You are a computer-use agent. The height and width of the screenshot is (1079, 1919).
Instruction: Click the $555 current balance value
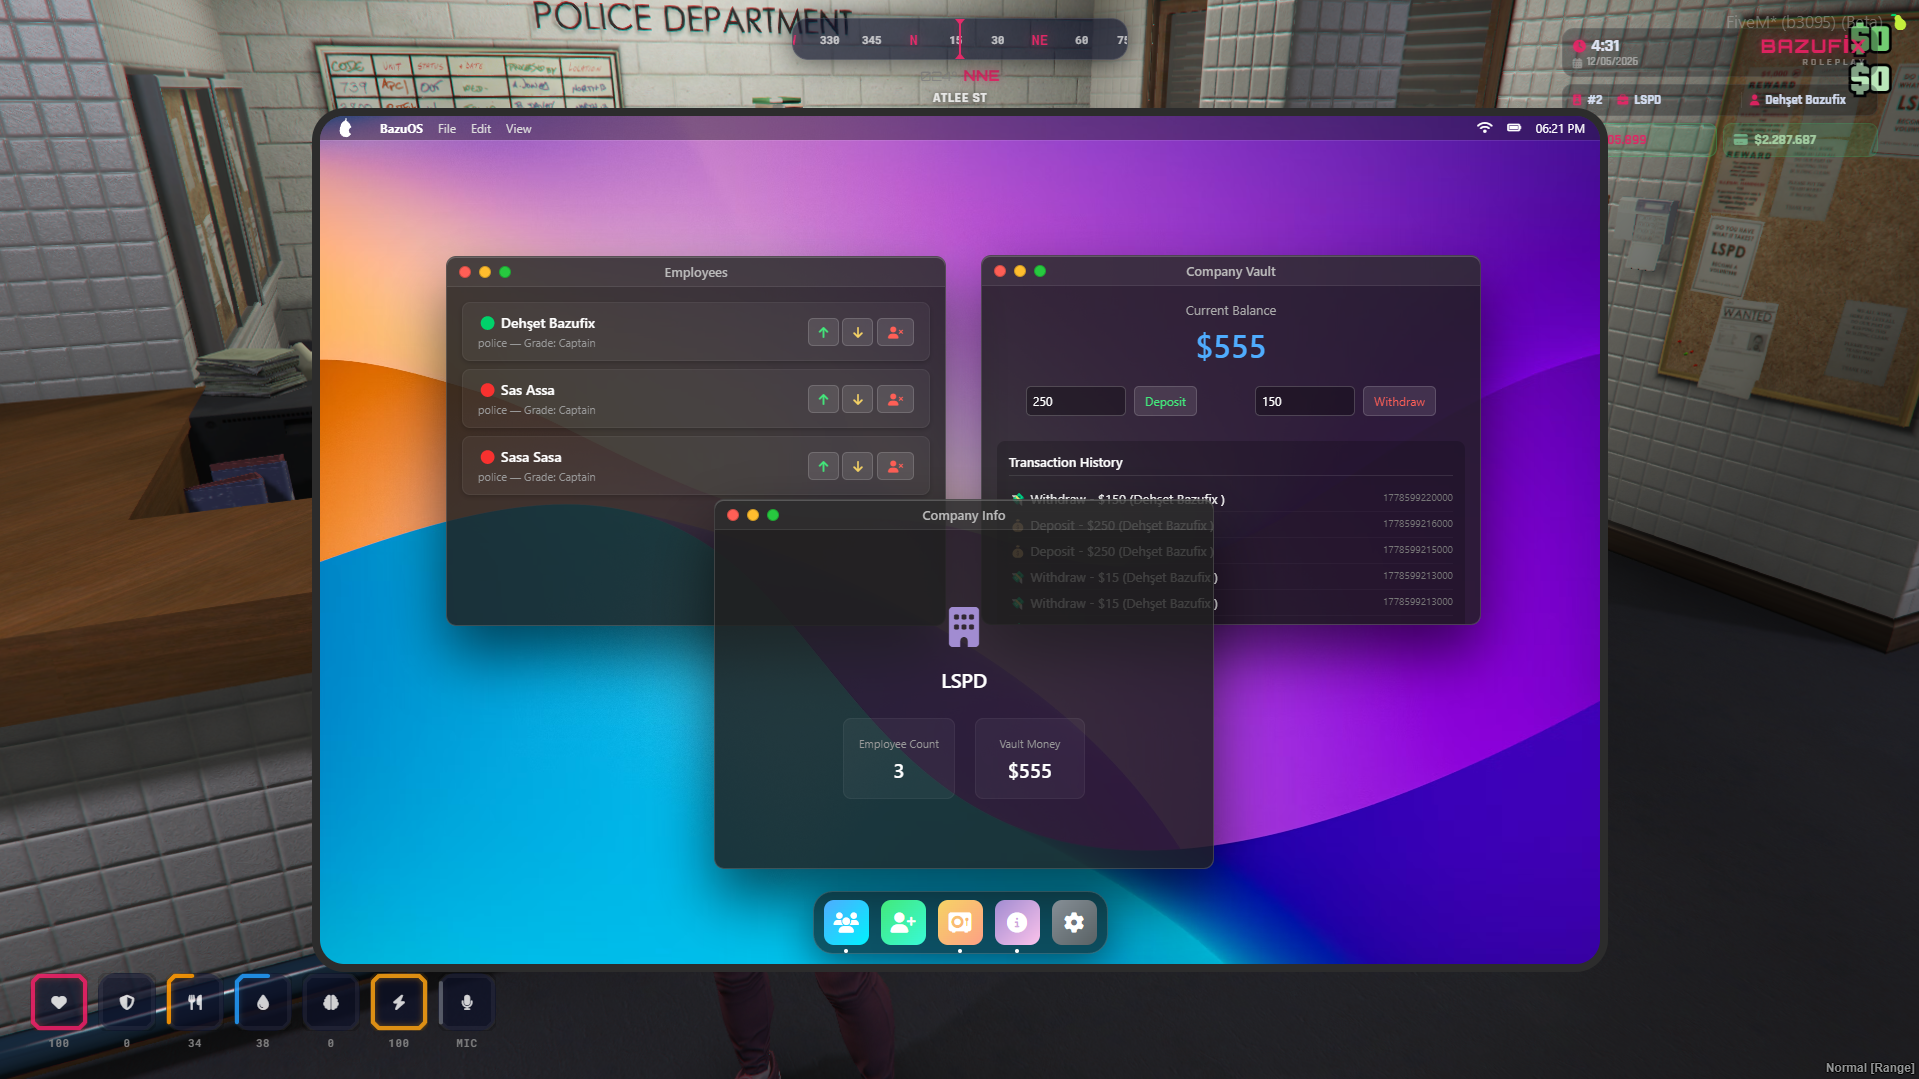click(1231, 347)
